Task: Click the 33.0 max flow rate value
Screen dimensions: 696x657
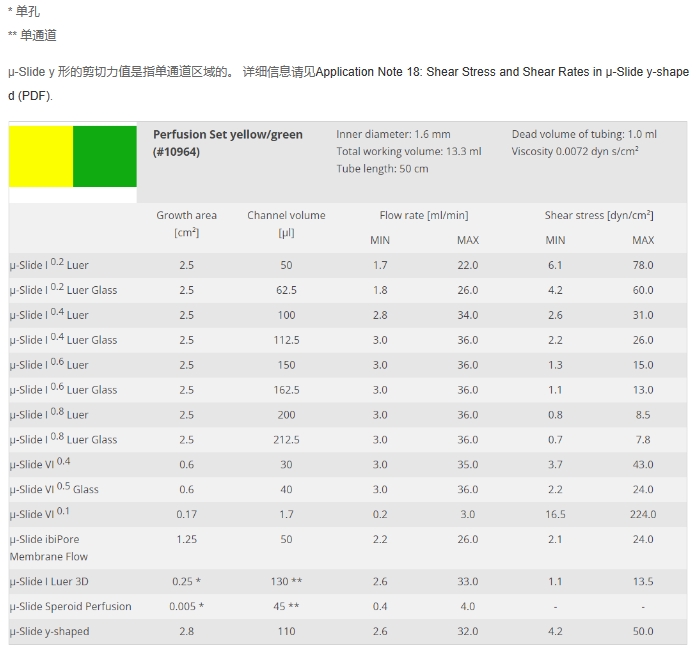Action: [x=468, y=581]
